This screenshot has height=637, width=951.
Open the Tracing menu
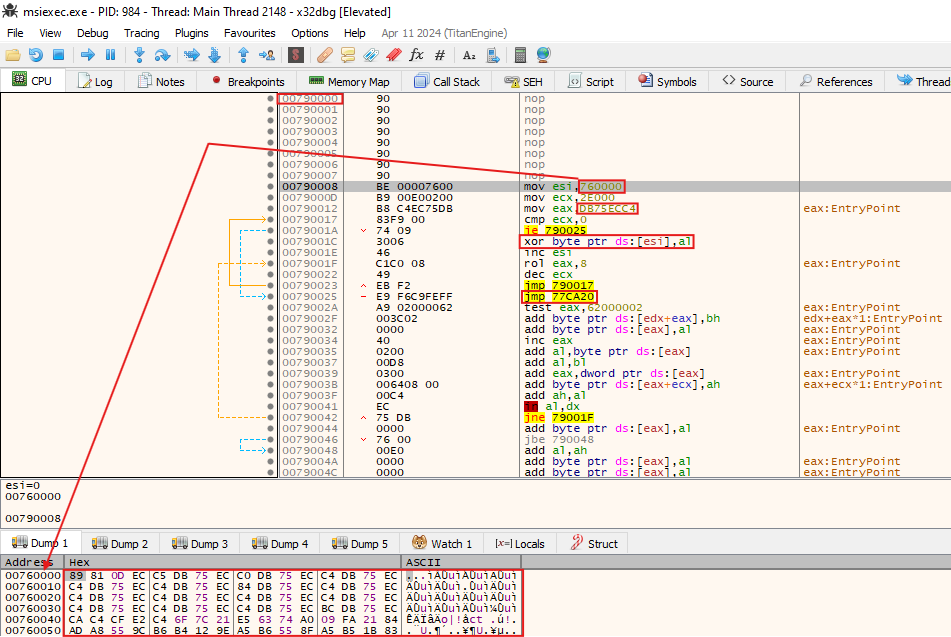point(141,33)
